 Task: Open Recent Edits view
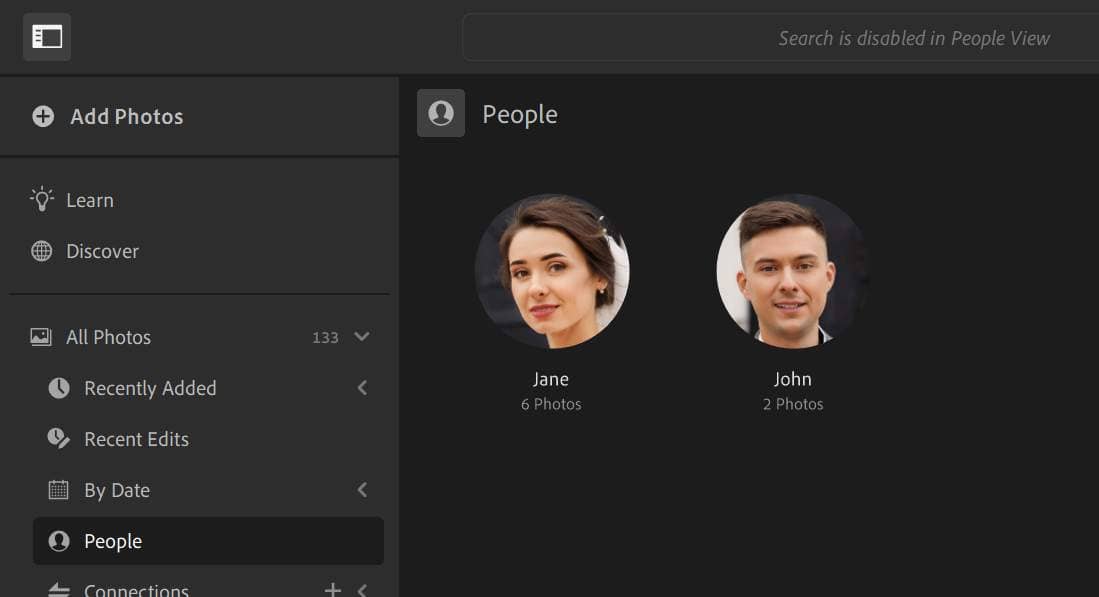click(137, 439)
